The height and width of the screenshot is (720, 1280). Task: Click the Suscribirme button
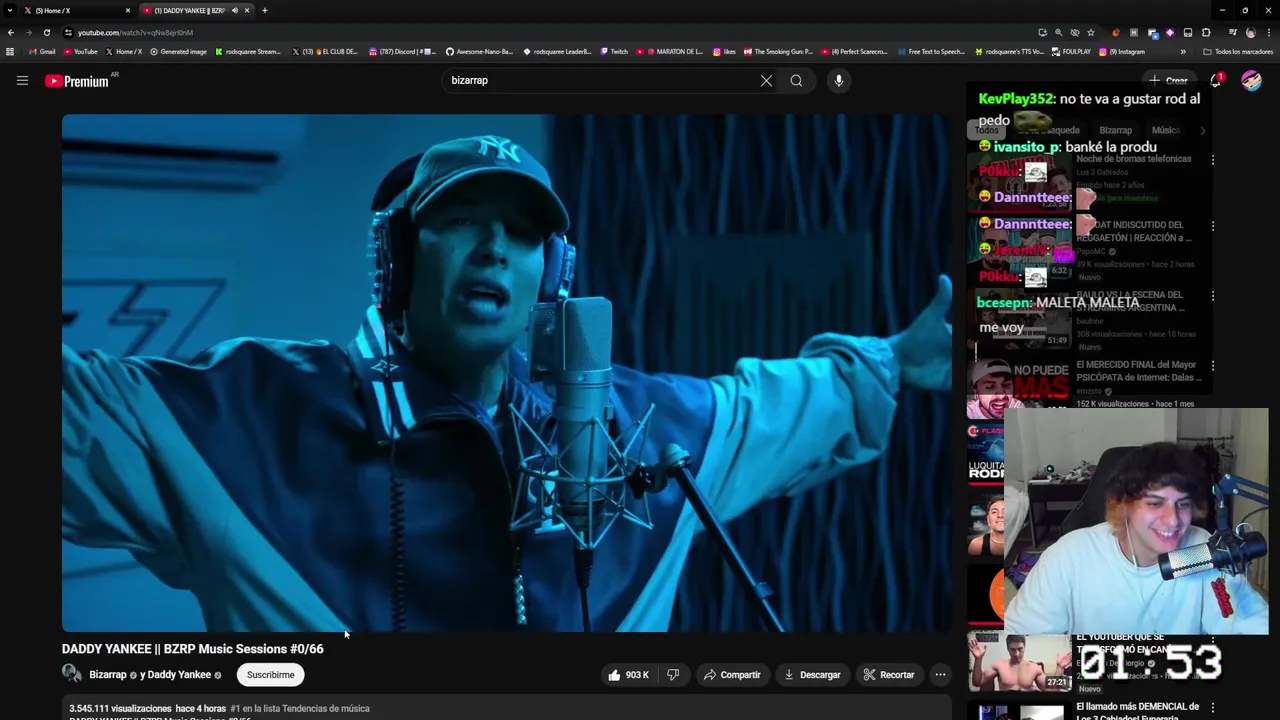click(x=270, y=675)
